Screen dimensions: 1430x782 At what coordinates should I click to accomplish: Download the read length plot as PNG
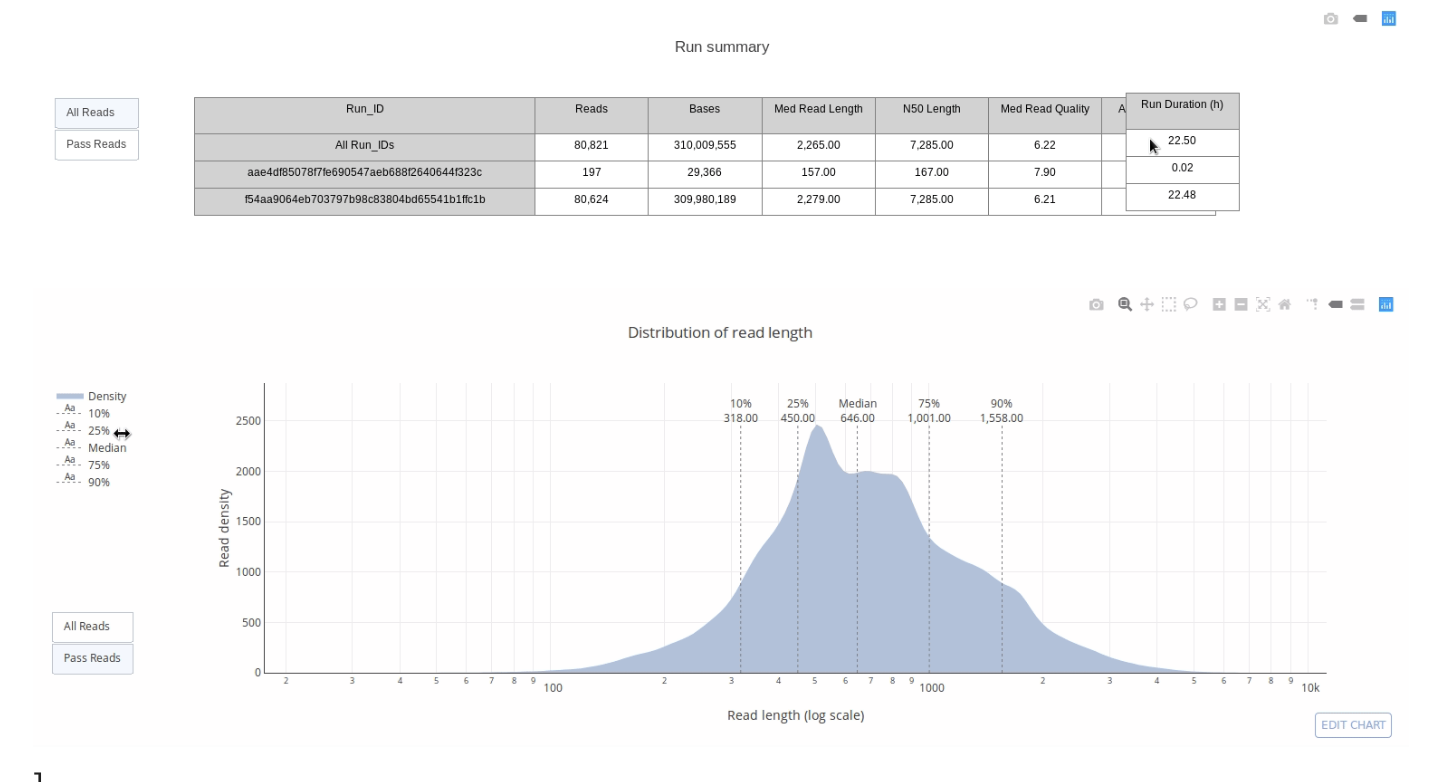pos(1096,305)
